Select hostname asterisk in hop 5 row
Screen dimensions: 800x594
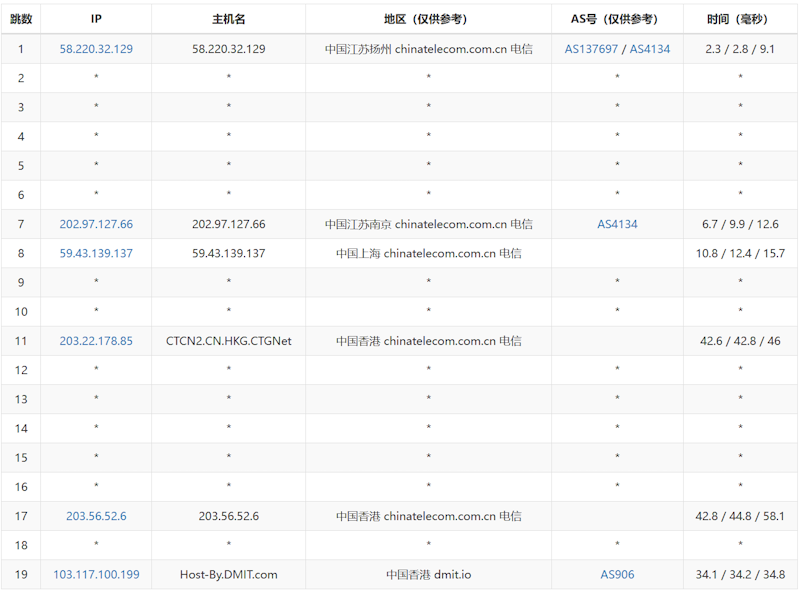point(229,164)
